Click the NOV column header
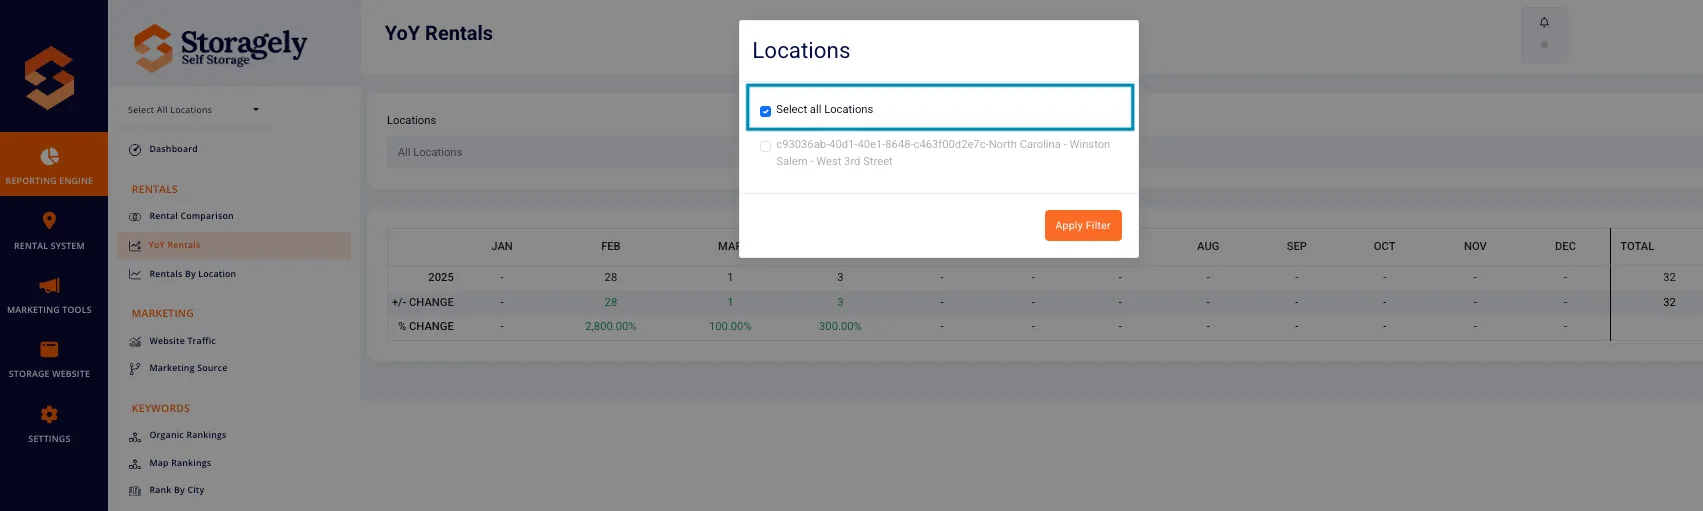 pos(1475,246)
